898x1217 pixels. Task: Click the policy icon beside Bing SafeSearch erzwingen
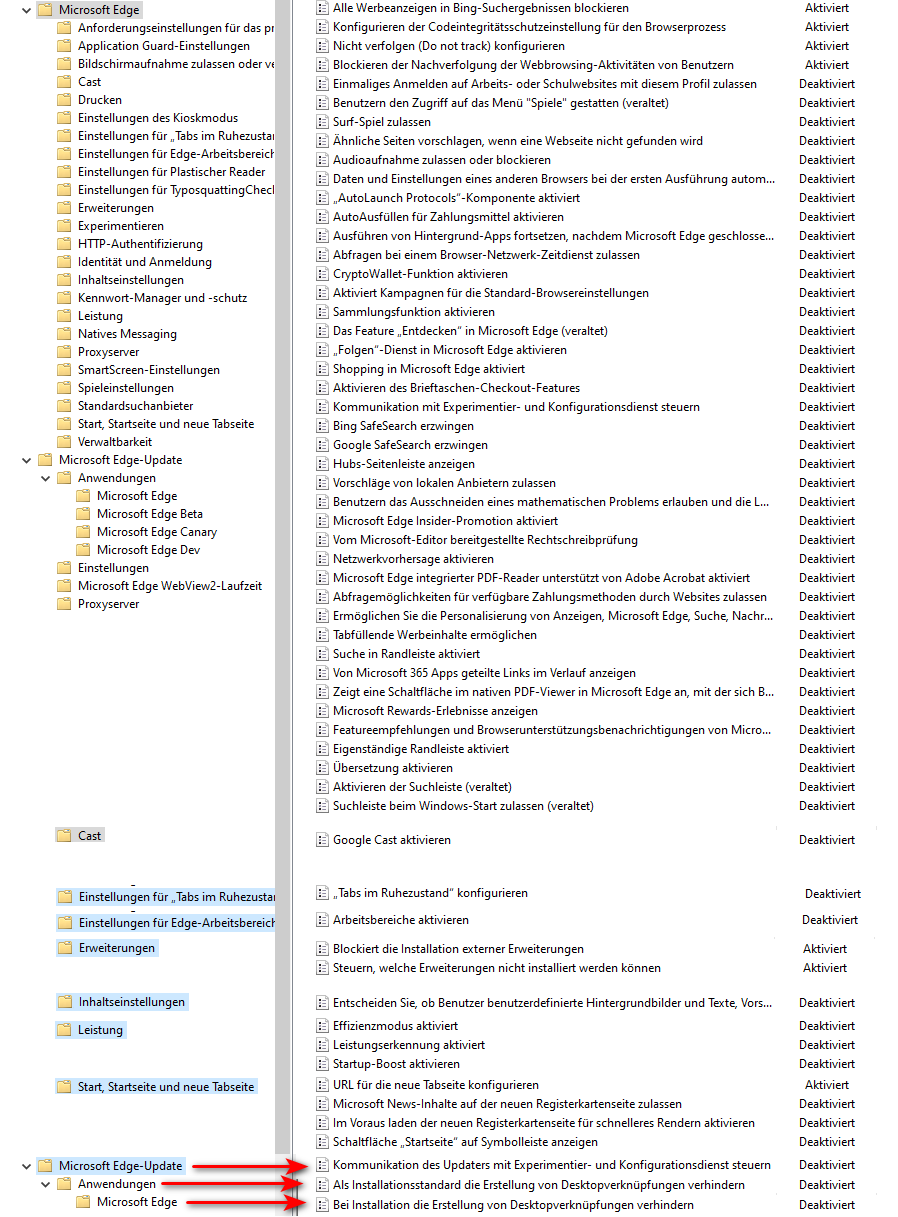tap(322, 426)
